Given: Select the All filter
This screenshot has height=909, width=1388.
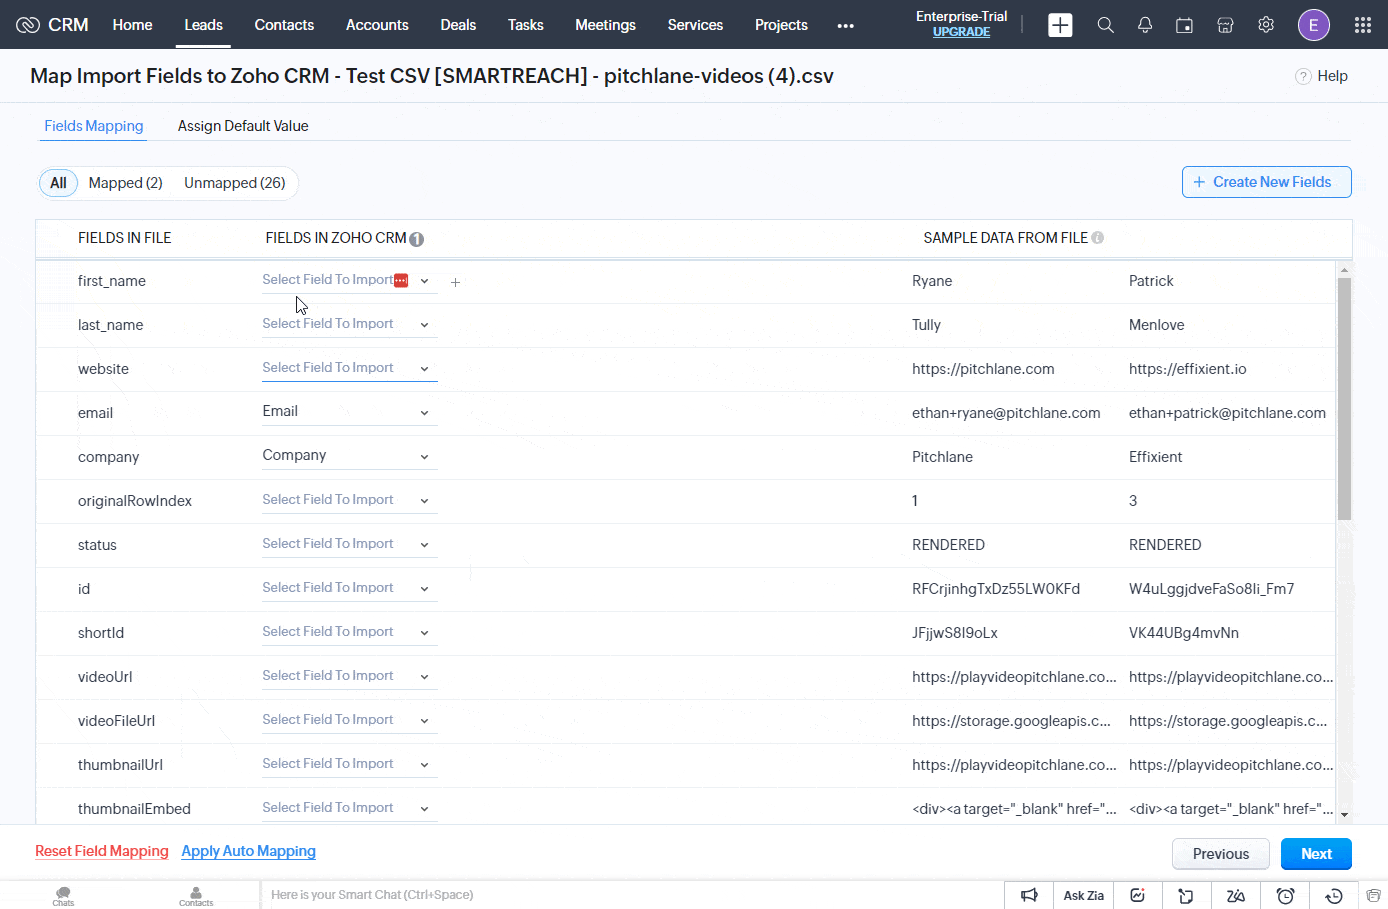Looking at the screenshot, I should point(58,183).
